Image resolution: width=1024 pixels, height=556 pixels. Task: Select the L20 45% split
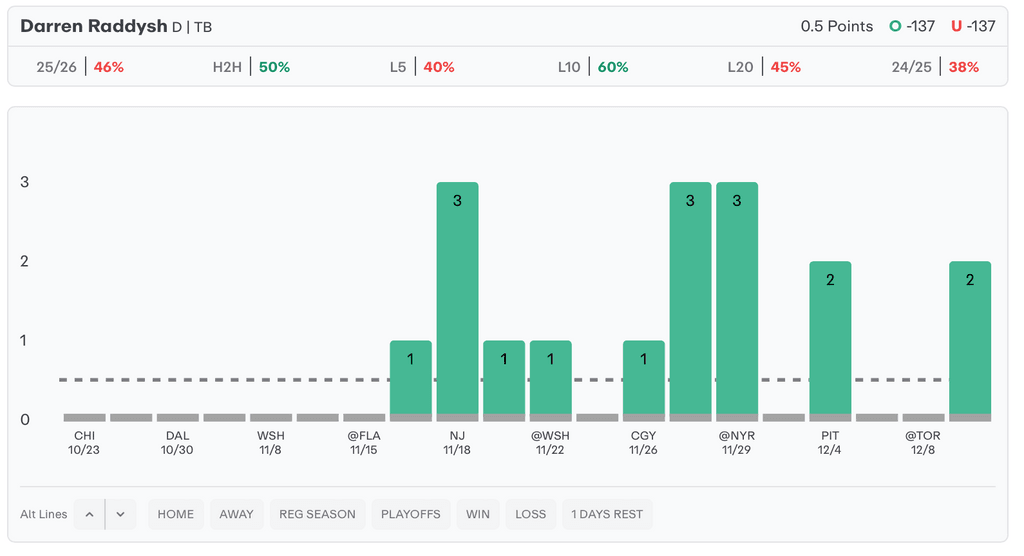coord(764,67)
